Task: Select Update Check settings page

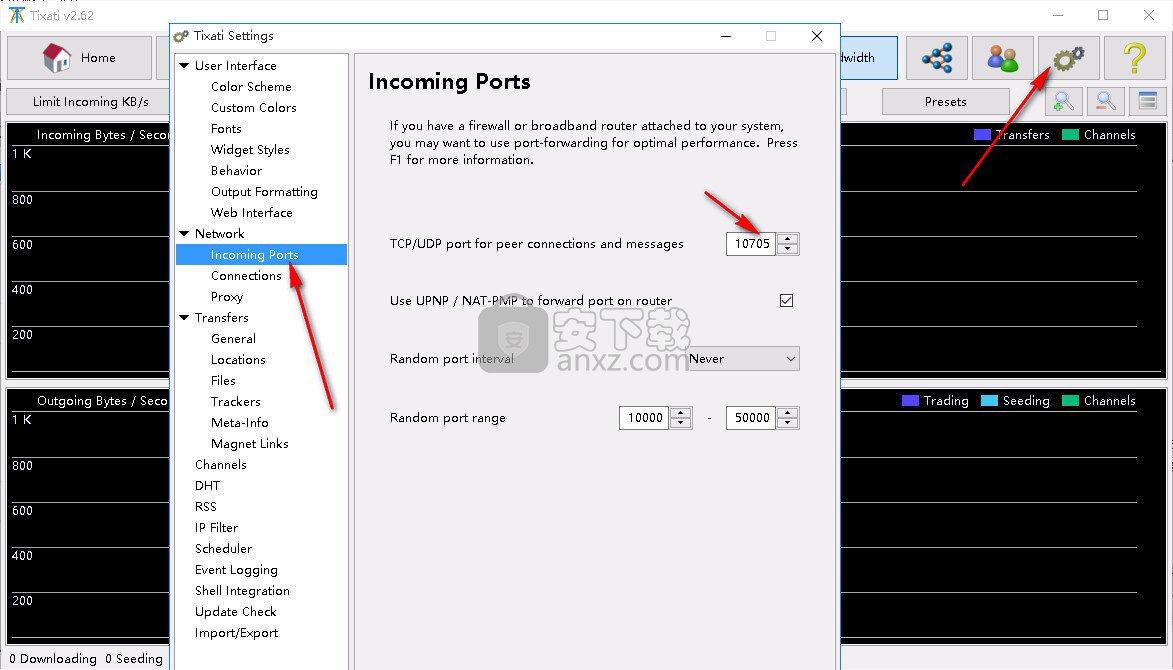Action: (x=236, y=612)
